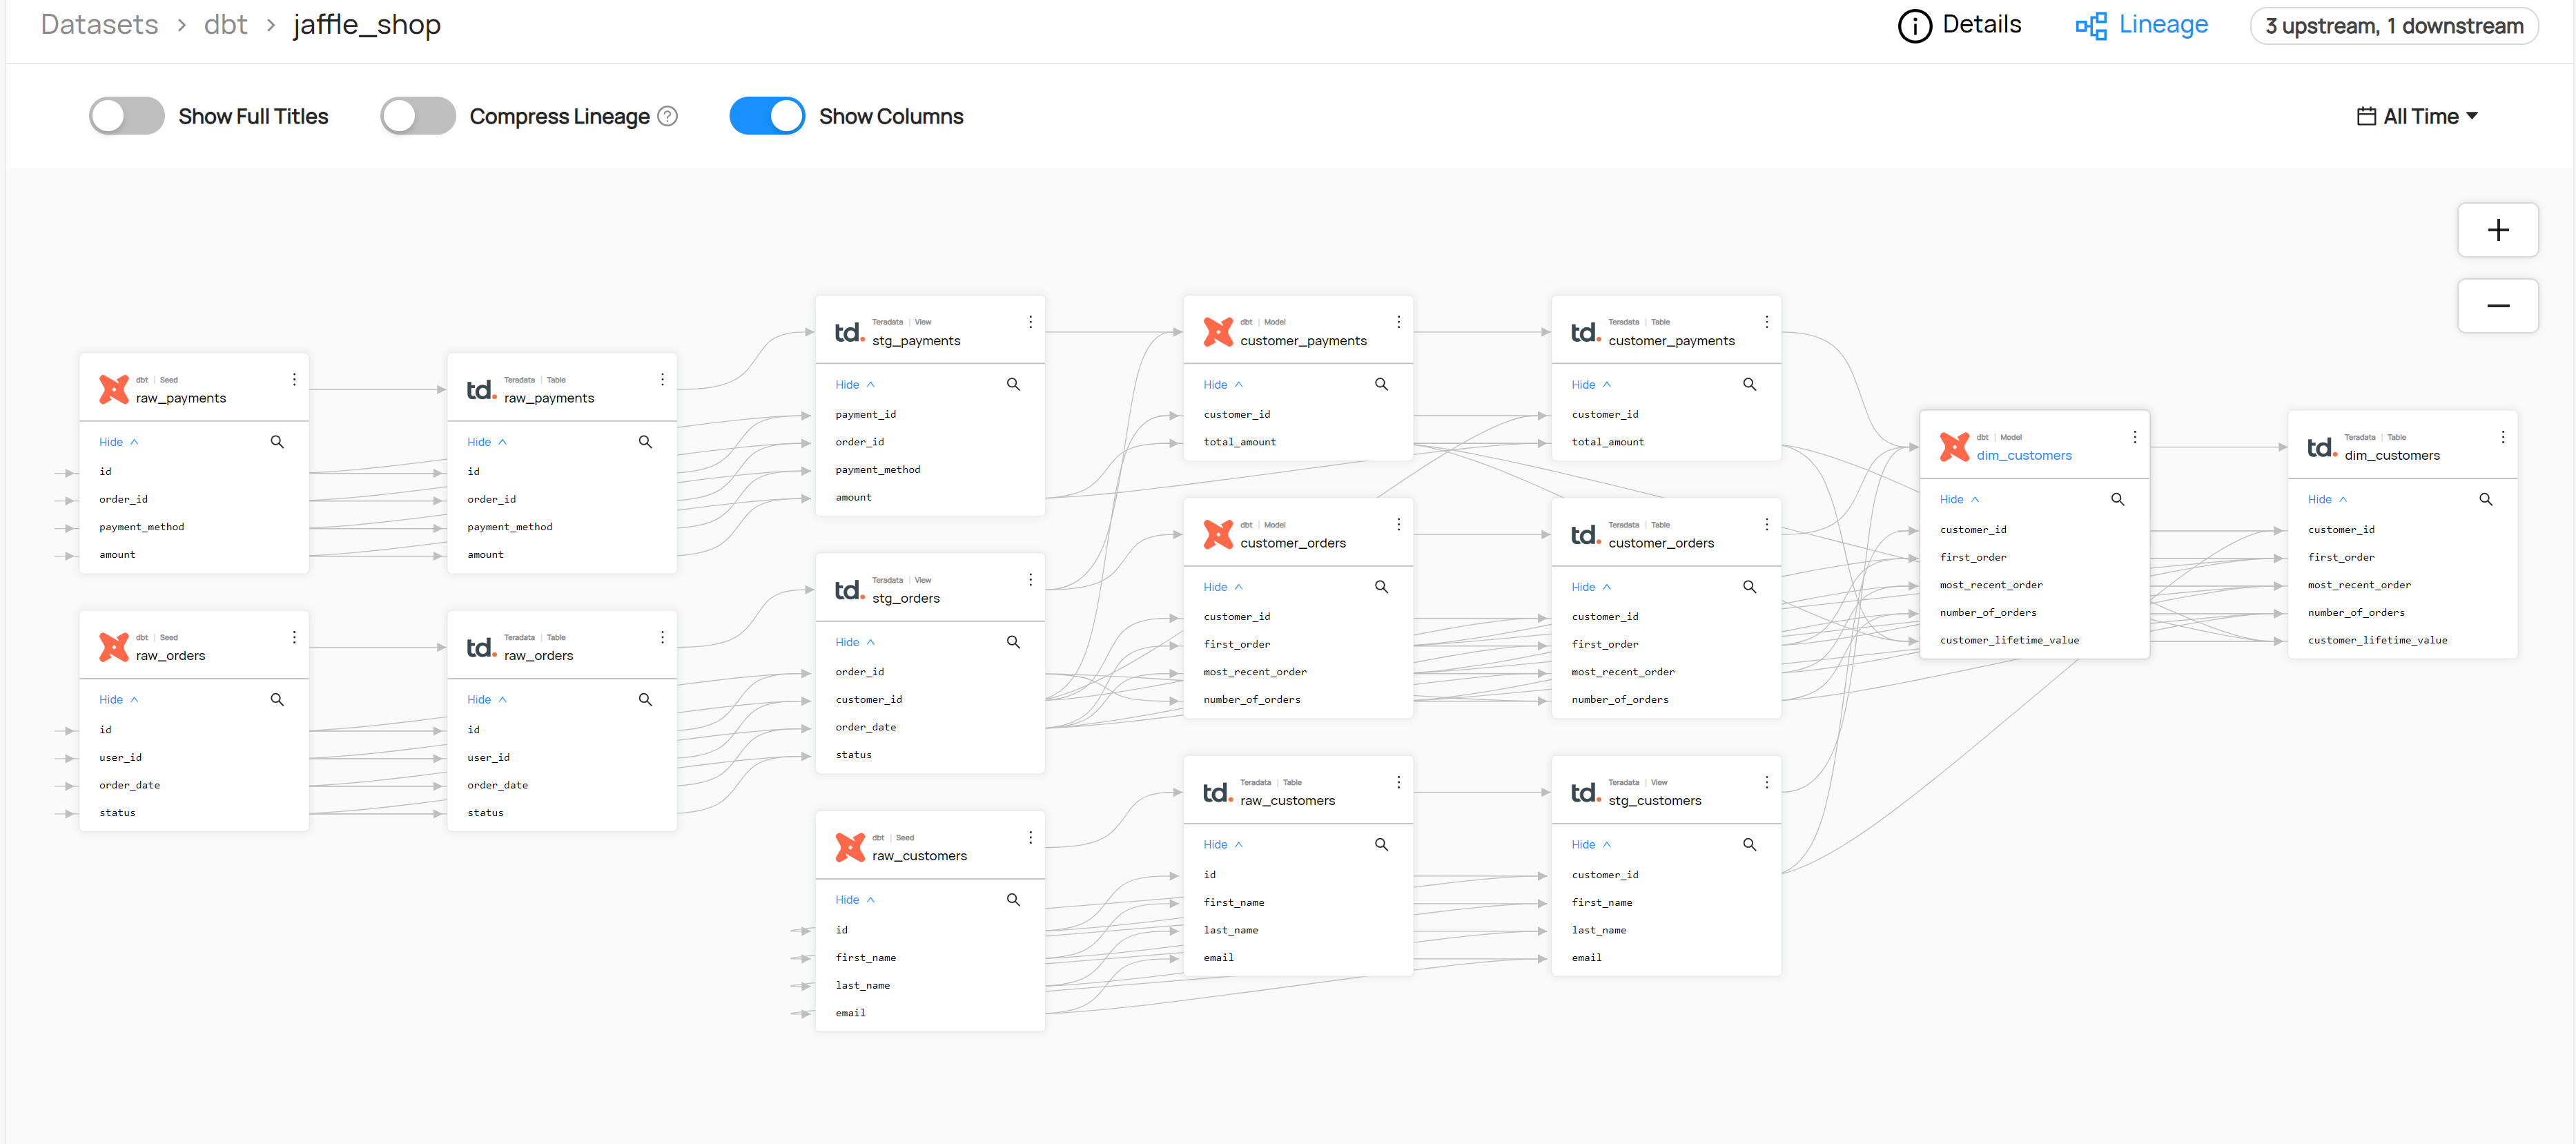Screen dimensions: 2576x1144
Task: Select status column in stg_orders
Action: point(854,755)
